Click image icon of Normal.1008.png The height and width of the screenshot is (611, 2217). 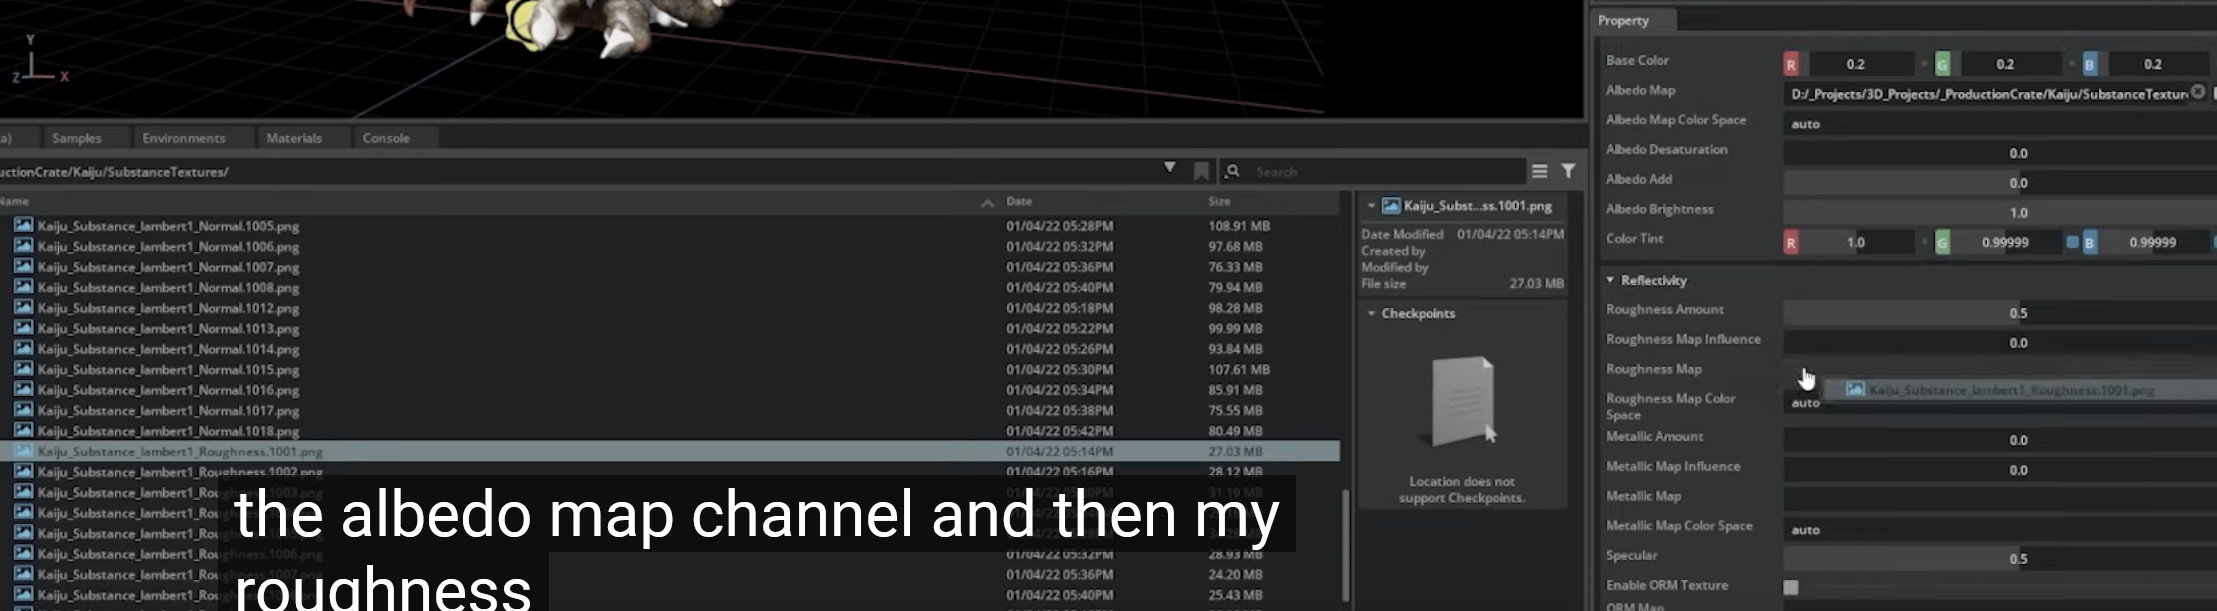click(x=23, y=287)
